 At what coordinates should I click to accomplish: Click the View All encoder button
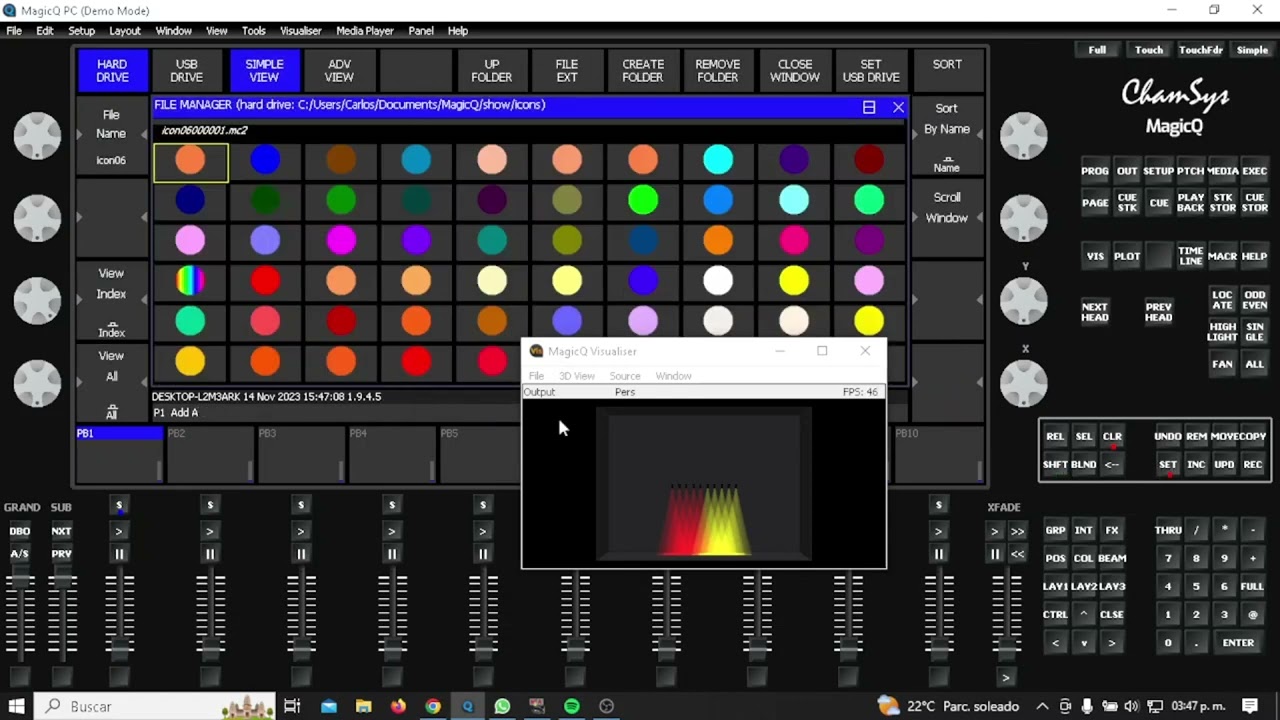pos(112,383)
